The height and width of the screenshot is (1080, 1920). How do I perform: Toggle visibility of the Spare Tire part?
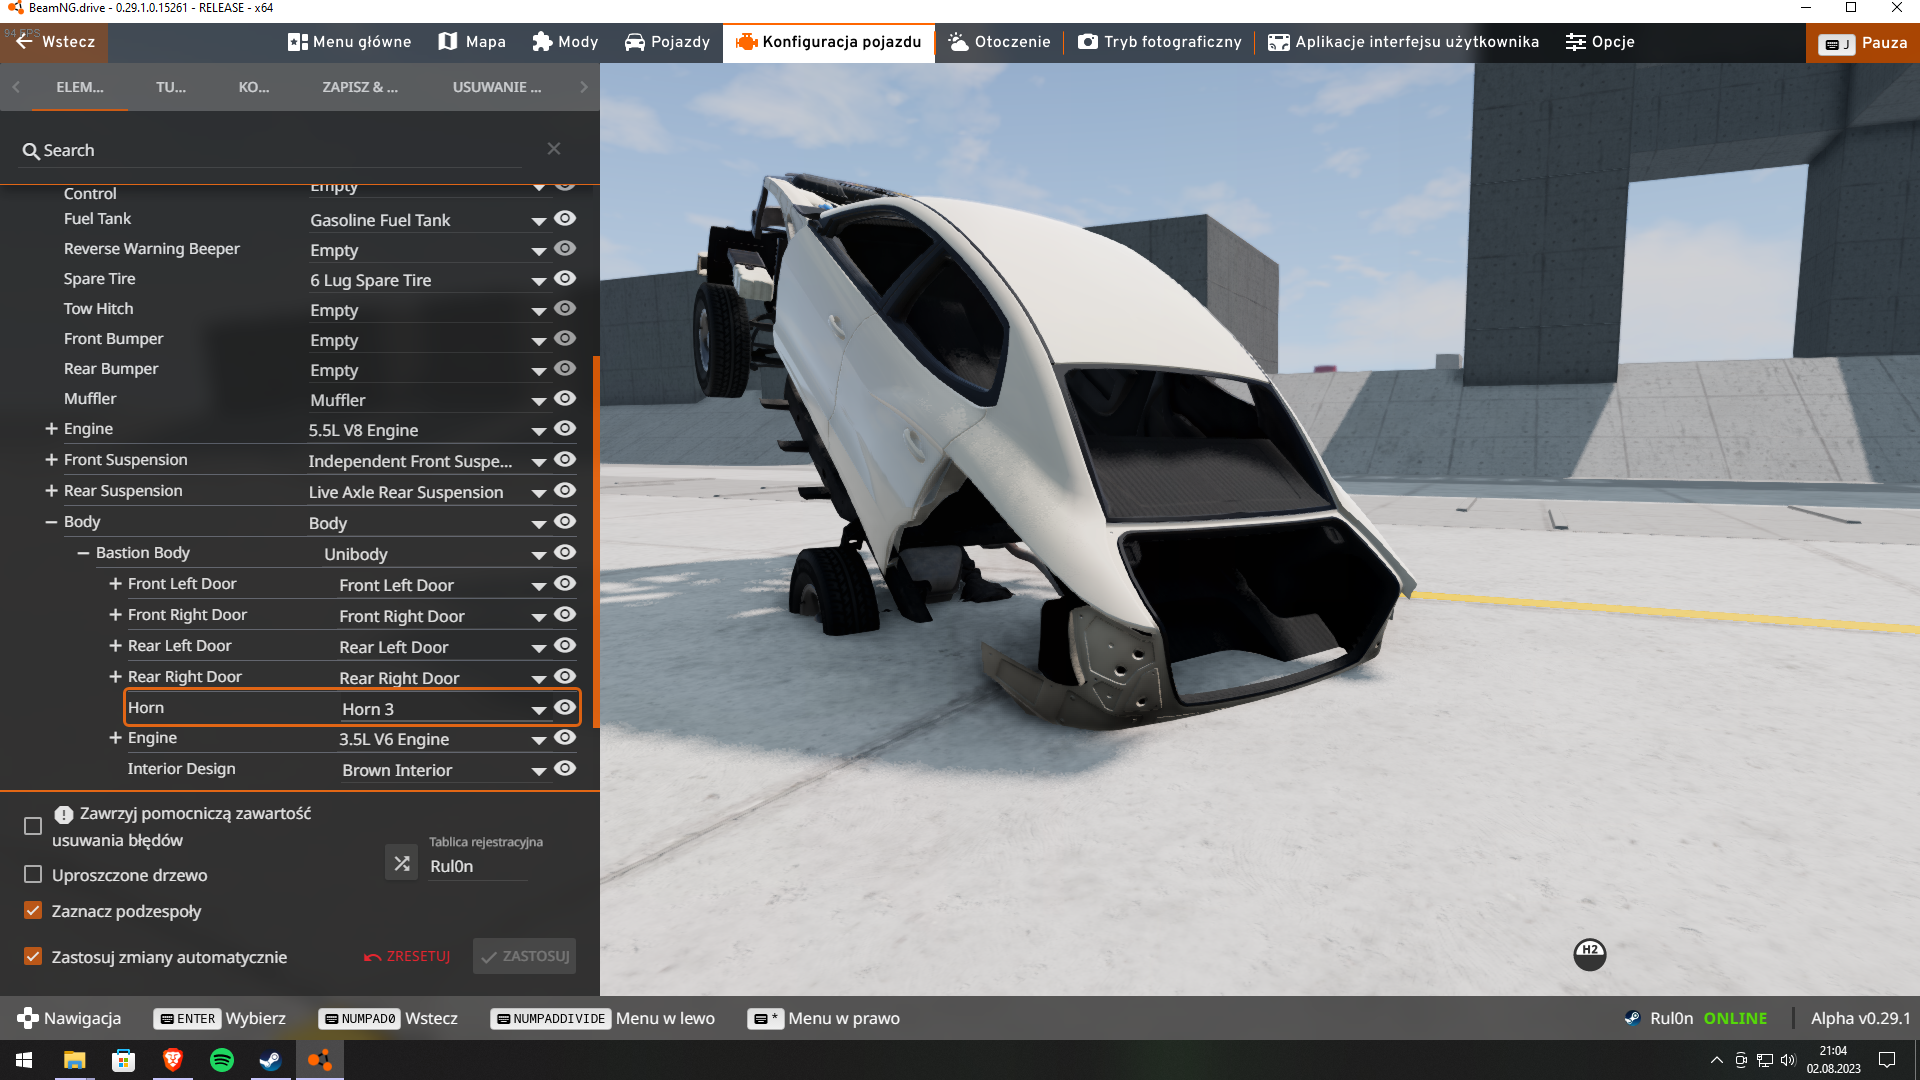[x=565, y=278]
